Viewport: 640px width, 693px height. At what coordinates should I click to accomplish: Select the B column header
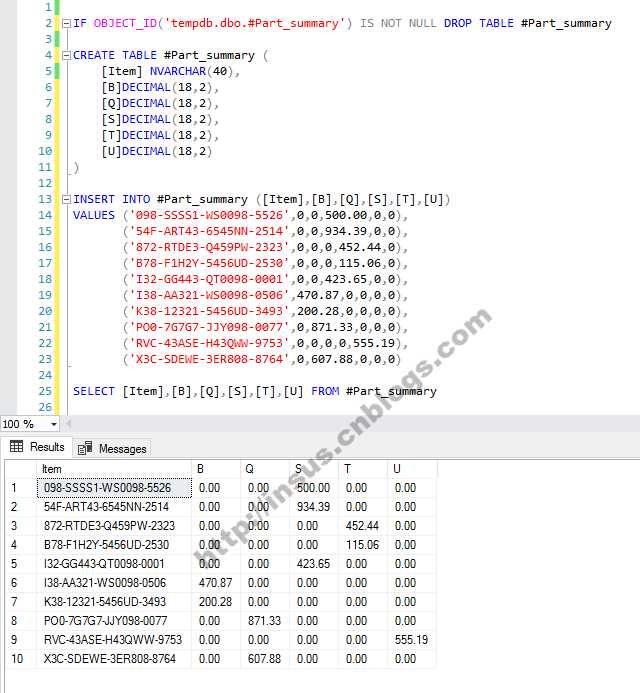216,469
